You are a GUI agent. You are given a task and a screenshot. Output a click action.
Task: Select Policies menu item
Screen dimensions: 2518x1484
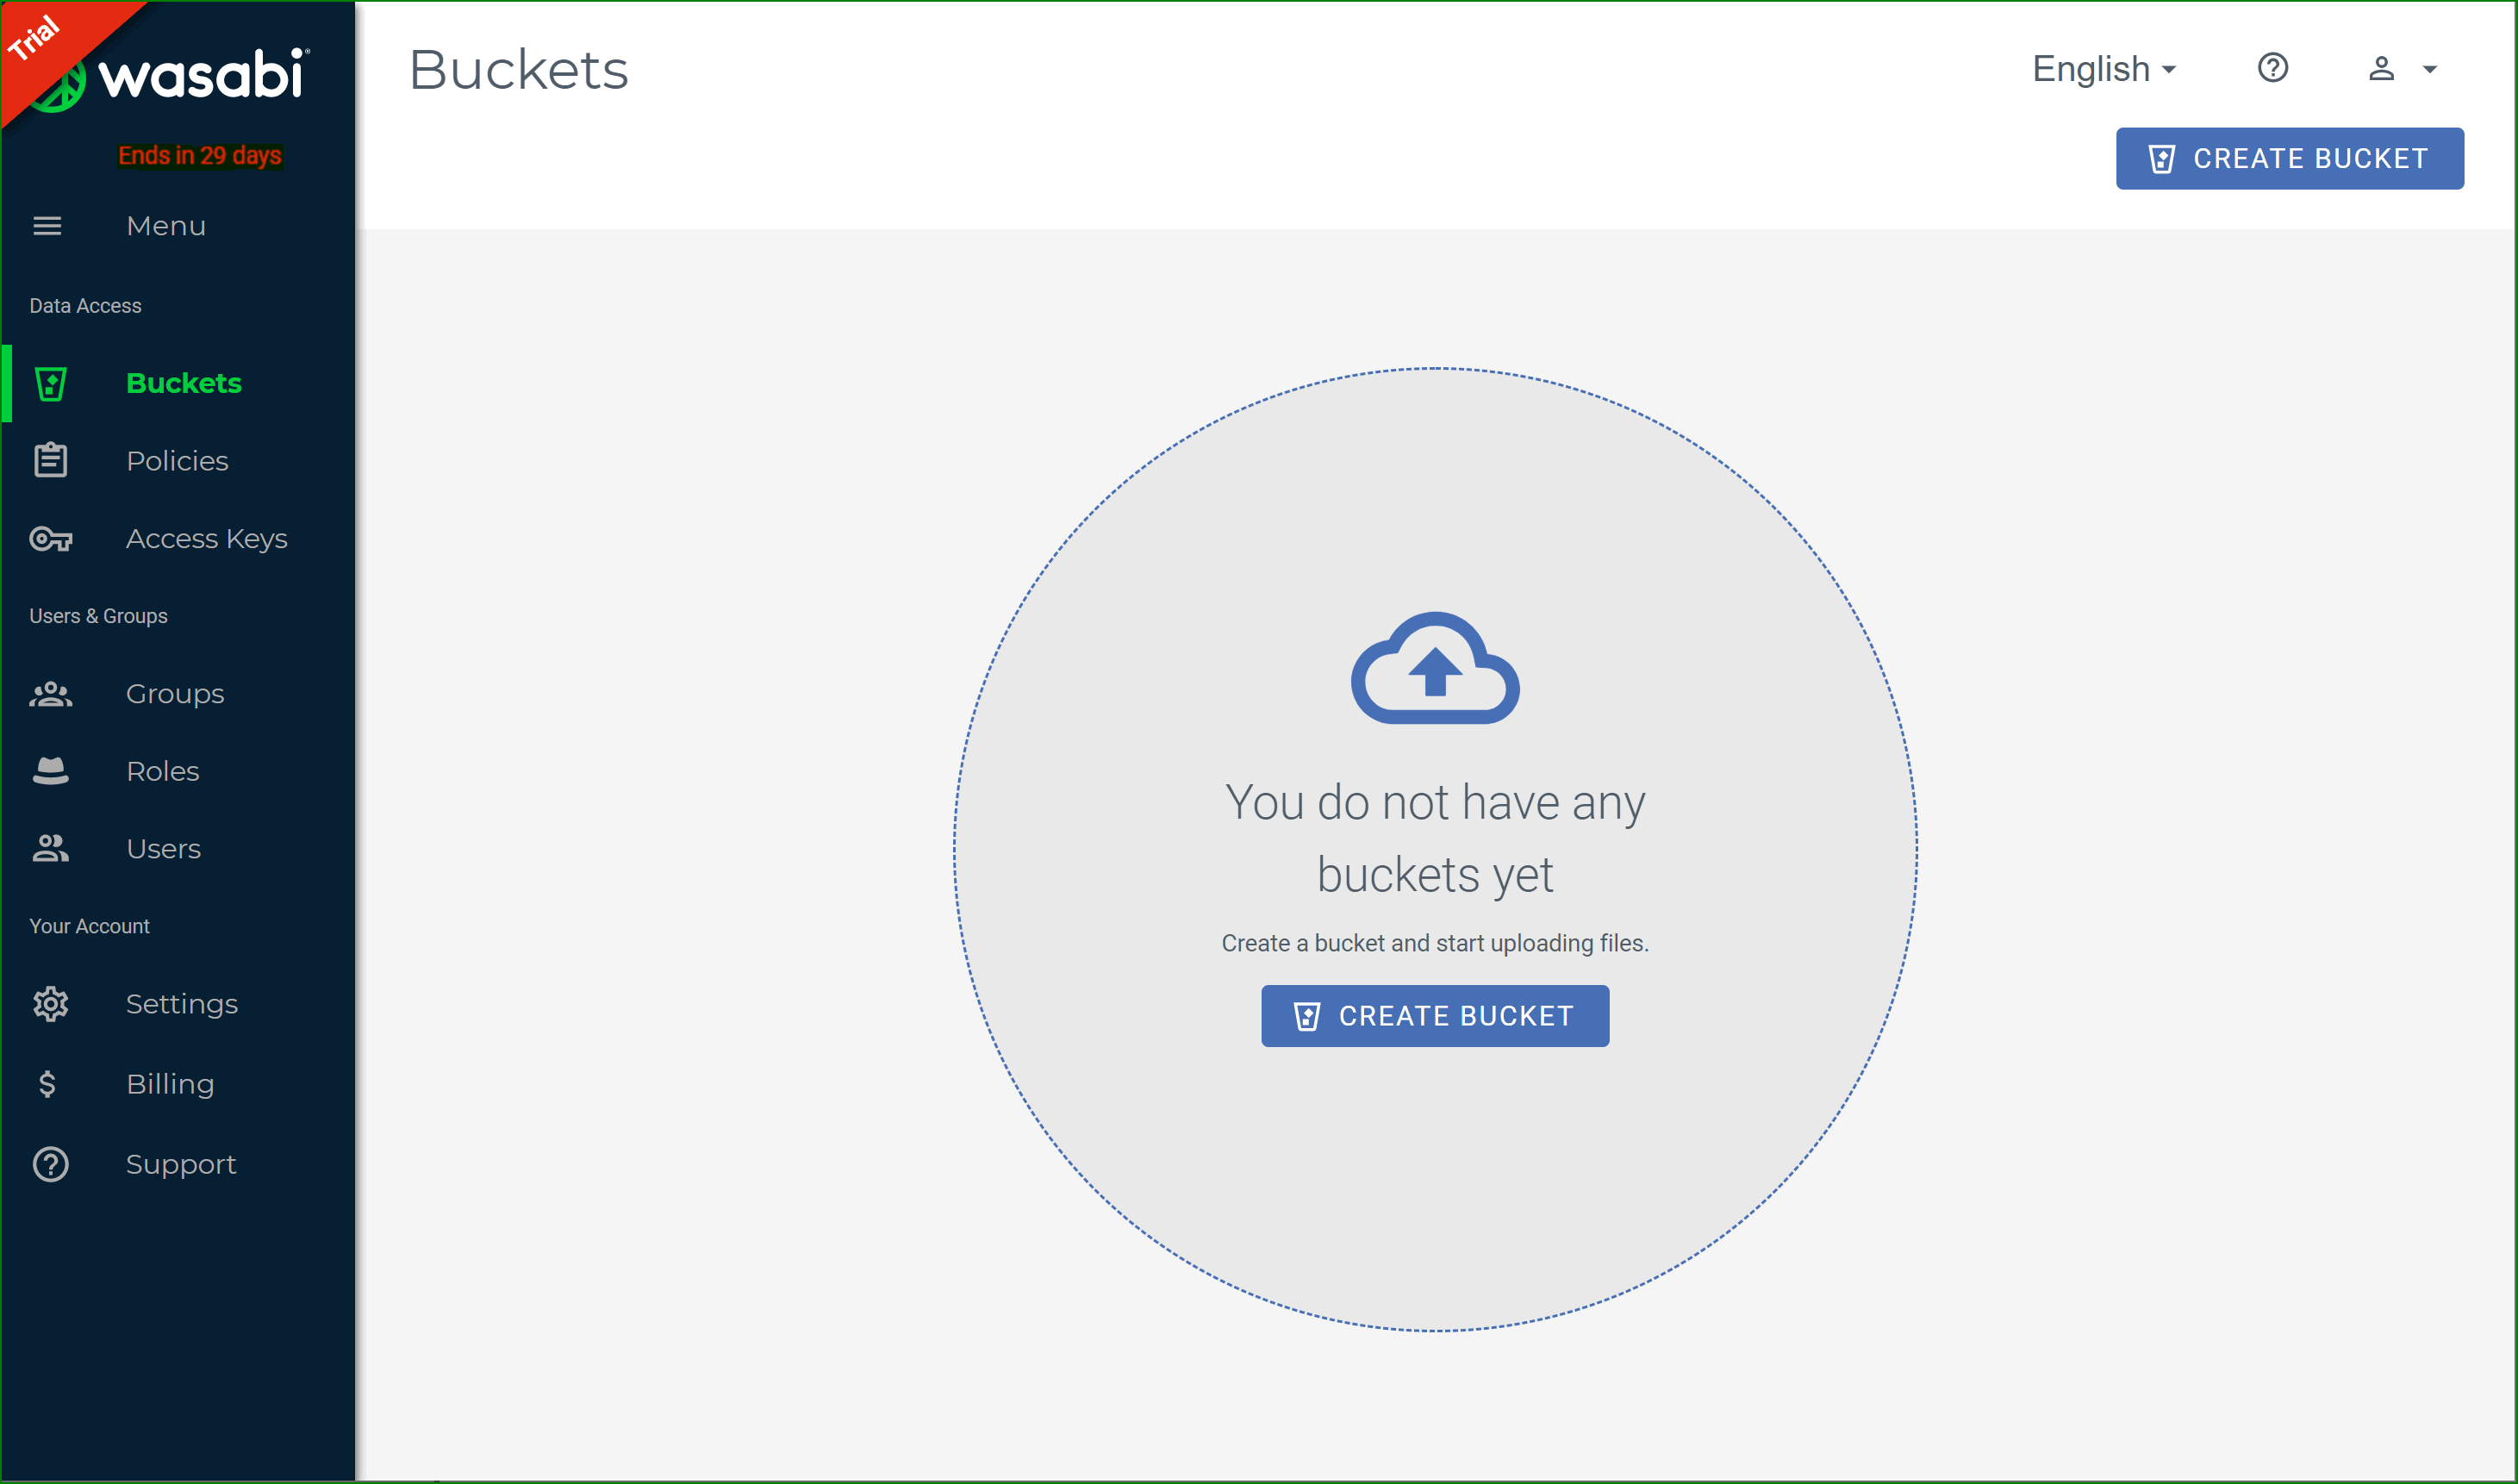177,461
